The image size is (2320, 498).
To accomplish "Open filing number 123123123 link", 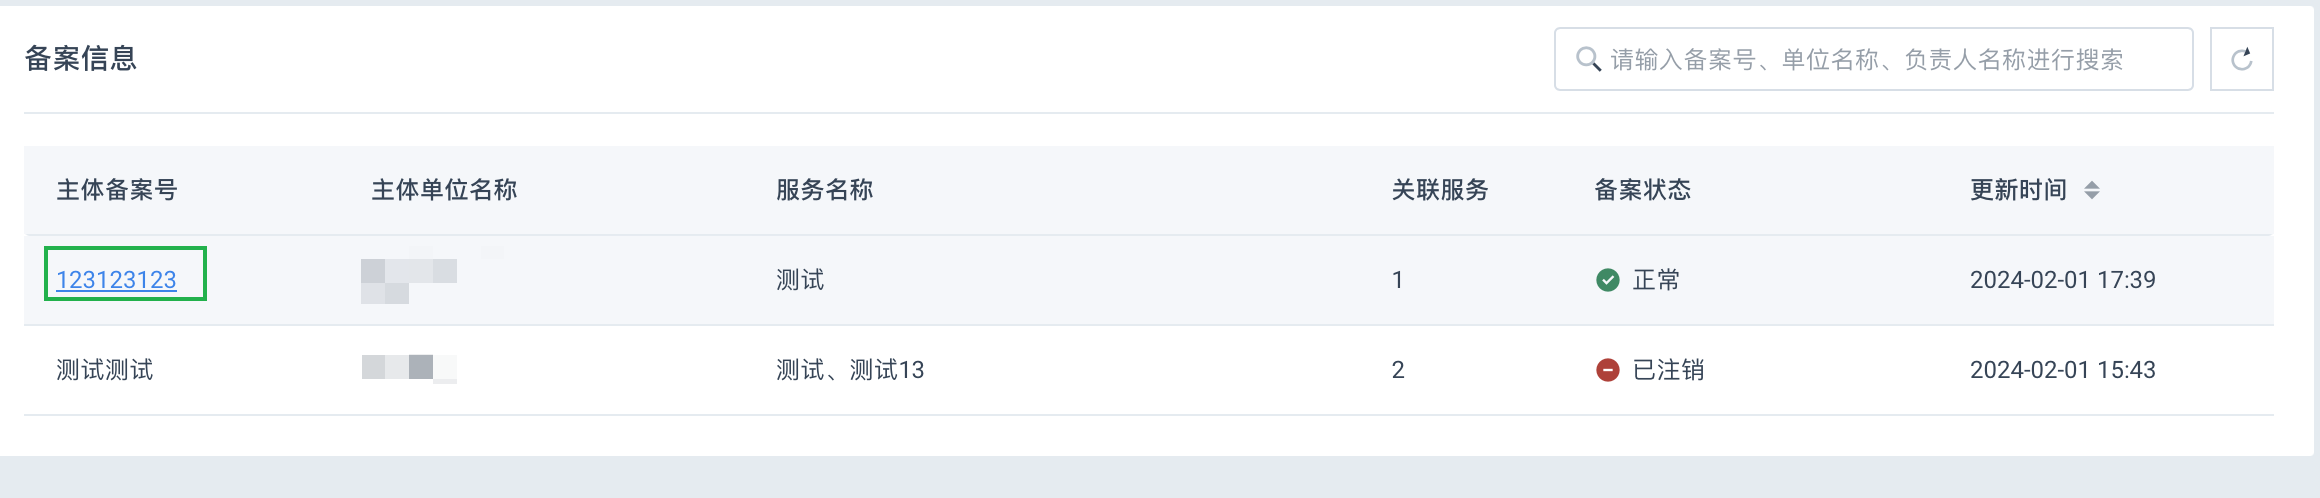I will tap(116, 280).
